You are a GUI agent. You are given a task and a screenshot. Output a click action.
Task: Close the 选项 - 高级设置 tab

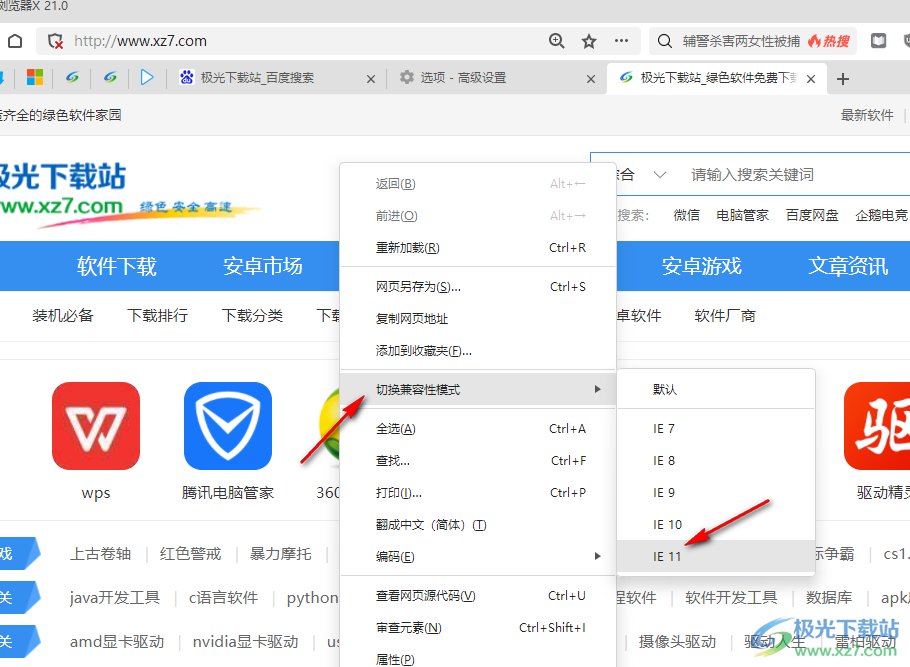click(591, 79)
